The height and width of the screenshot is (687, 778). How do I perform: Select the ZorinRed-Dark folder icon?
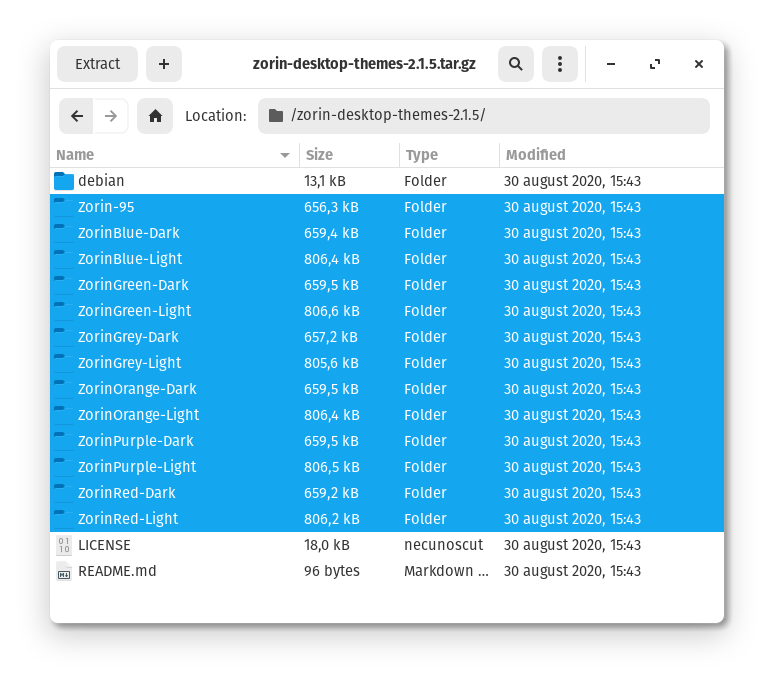64,493
